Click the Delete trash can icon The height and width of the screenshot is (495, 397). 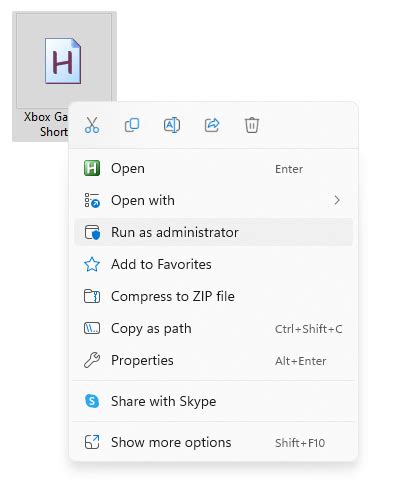point(252,125)
